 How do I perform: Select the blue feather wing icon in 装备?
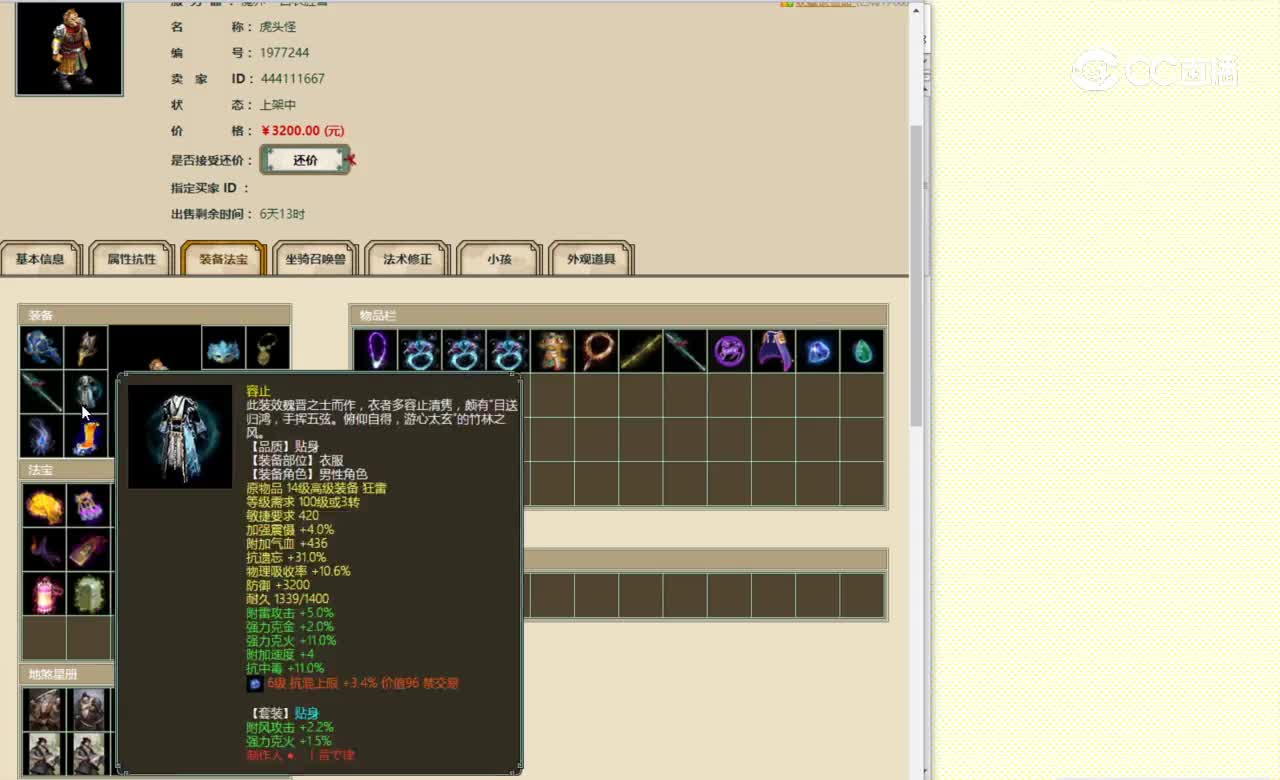(x=42, y=435)
